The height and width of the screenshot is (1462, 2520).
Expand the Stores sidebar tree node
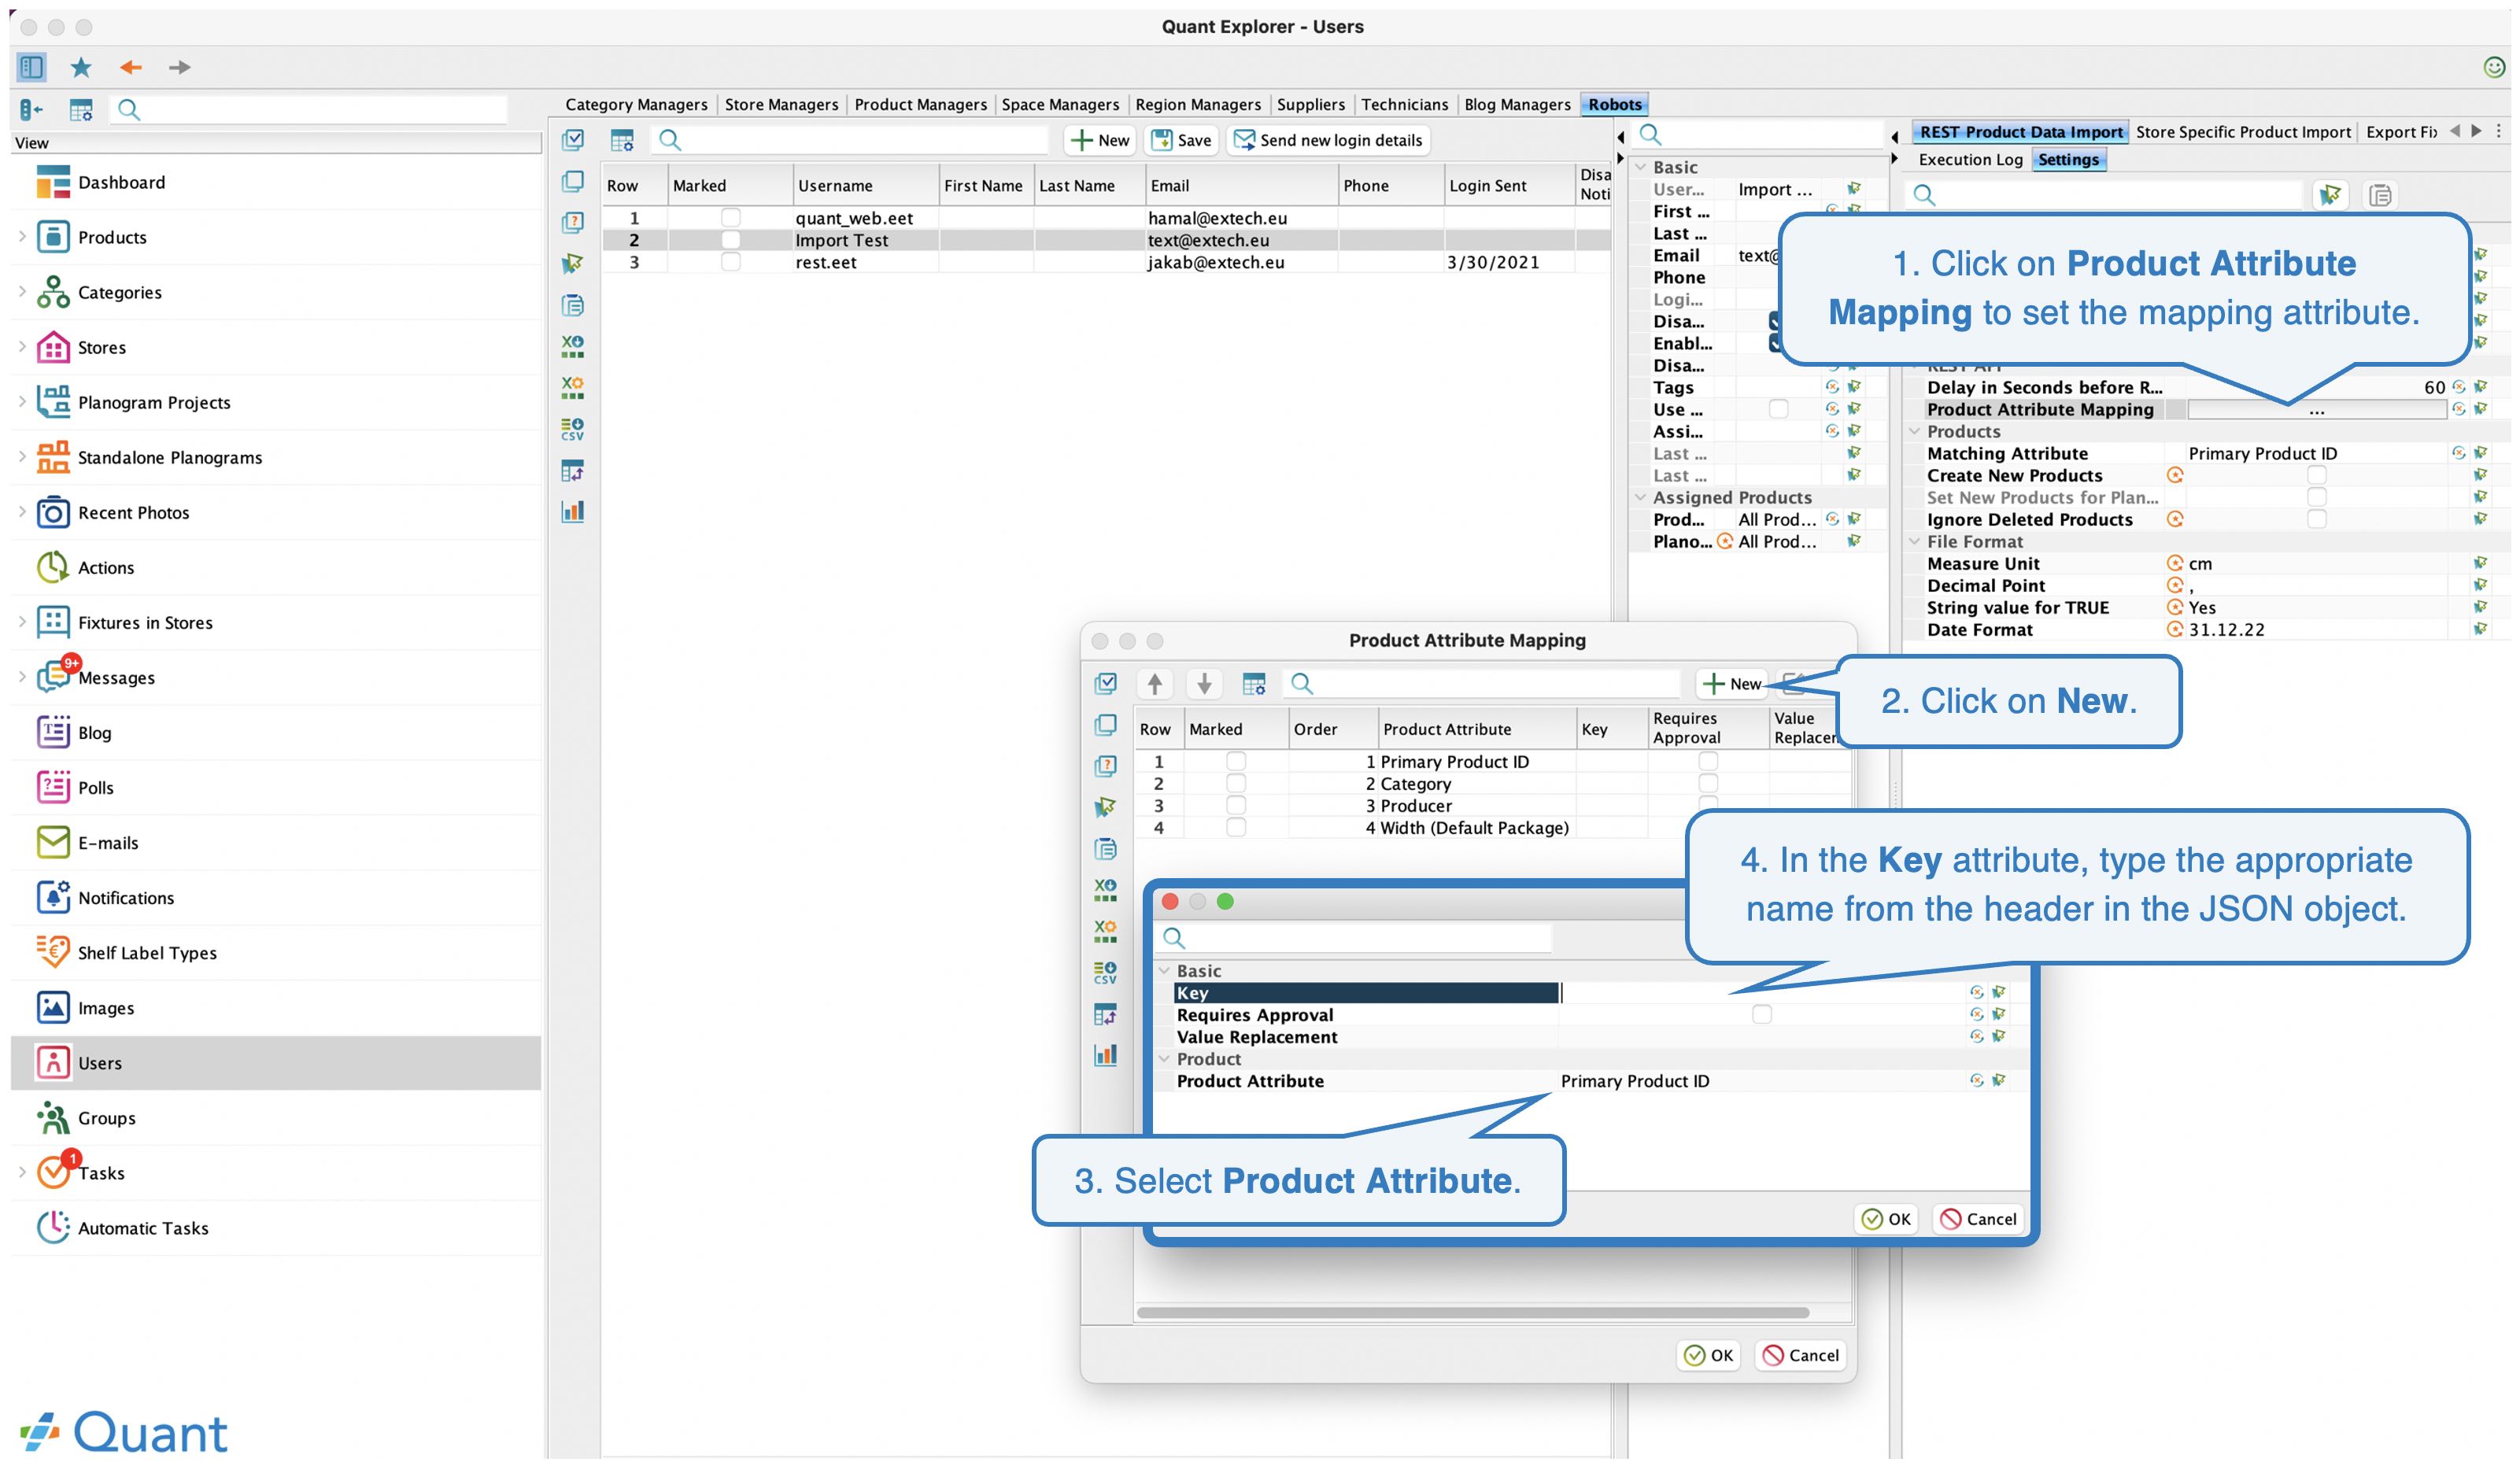click(x=22, y=347)
